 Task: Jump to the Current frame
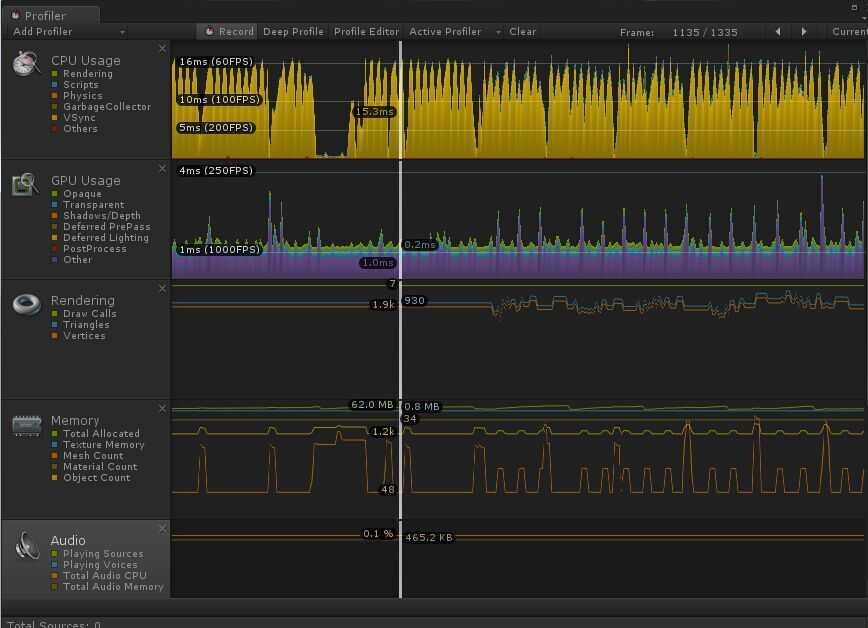[x=849, y=32]
